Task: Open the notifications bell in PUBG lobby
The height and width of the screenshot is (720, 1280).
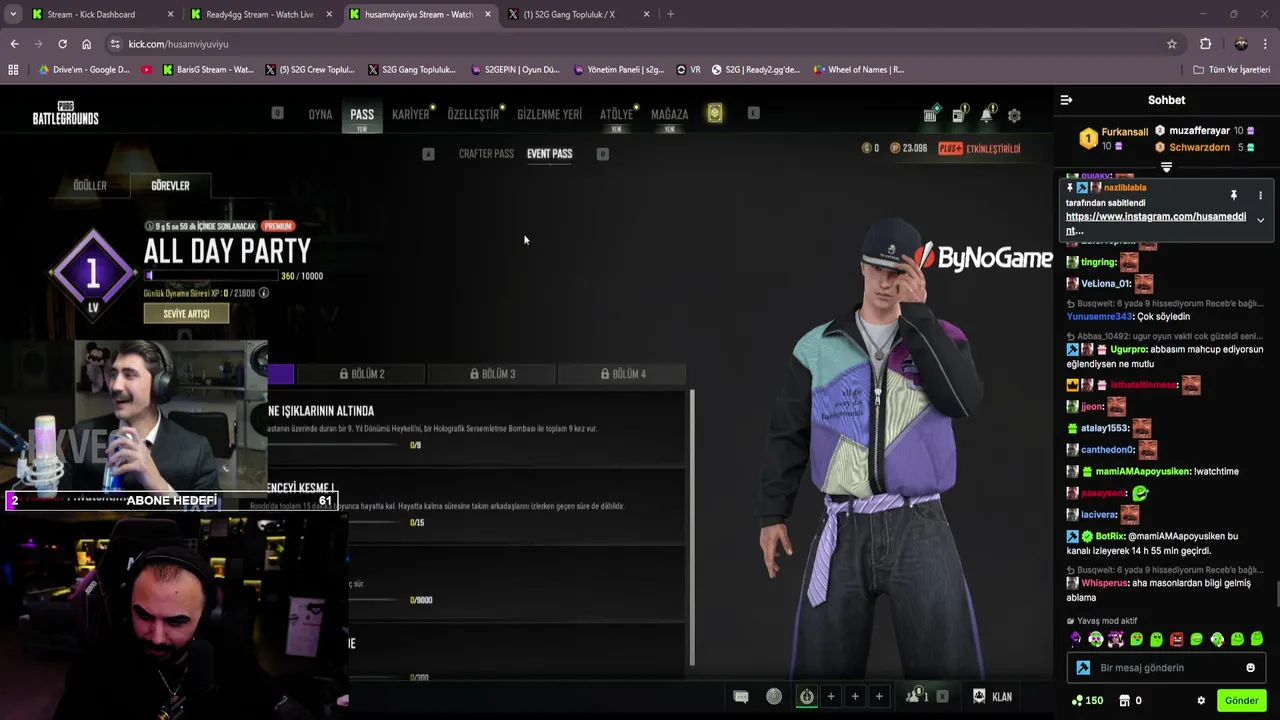Action: (x=986, y=114)
